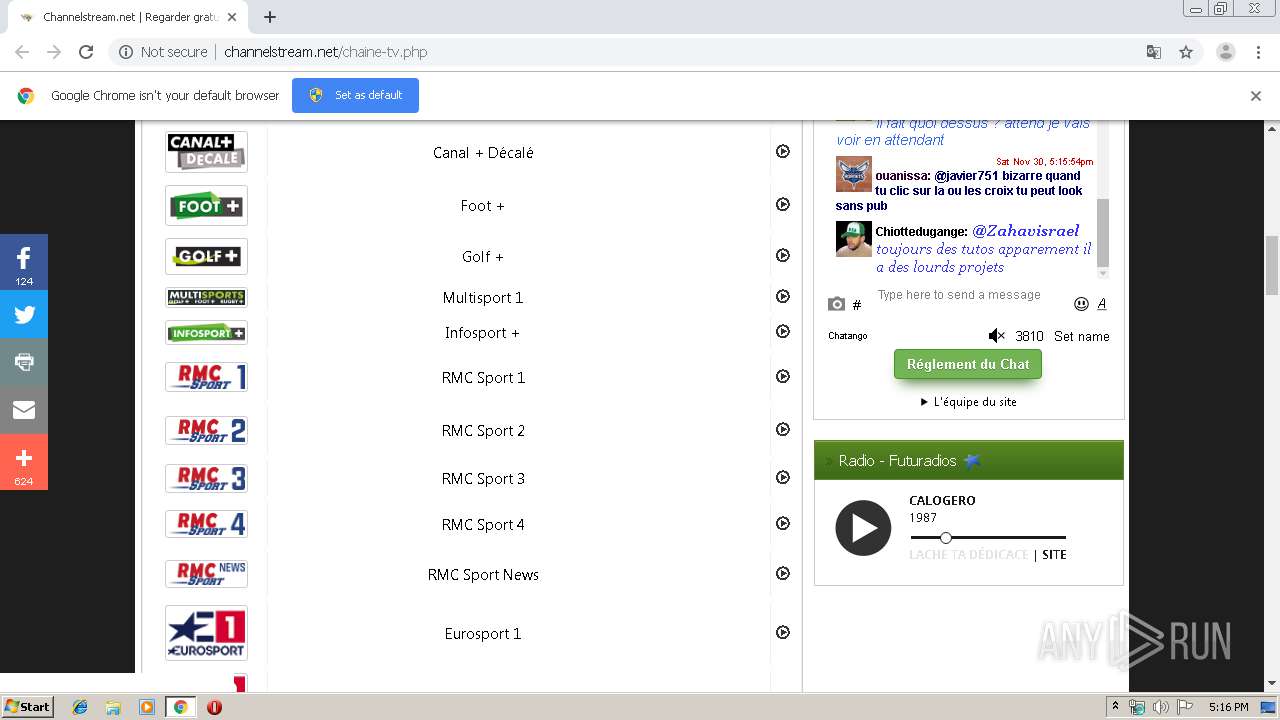Image resolution: width=1280 pixels, height=720 pixels.
Task: Expand L'équipe du site section
Action: pyautogui.click(x=968, y=402)
